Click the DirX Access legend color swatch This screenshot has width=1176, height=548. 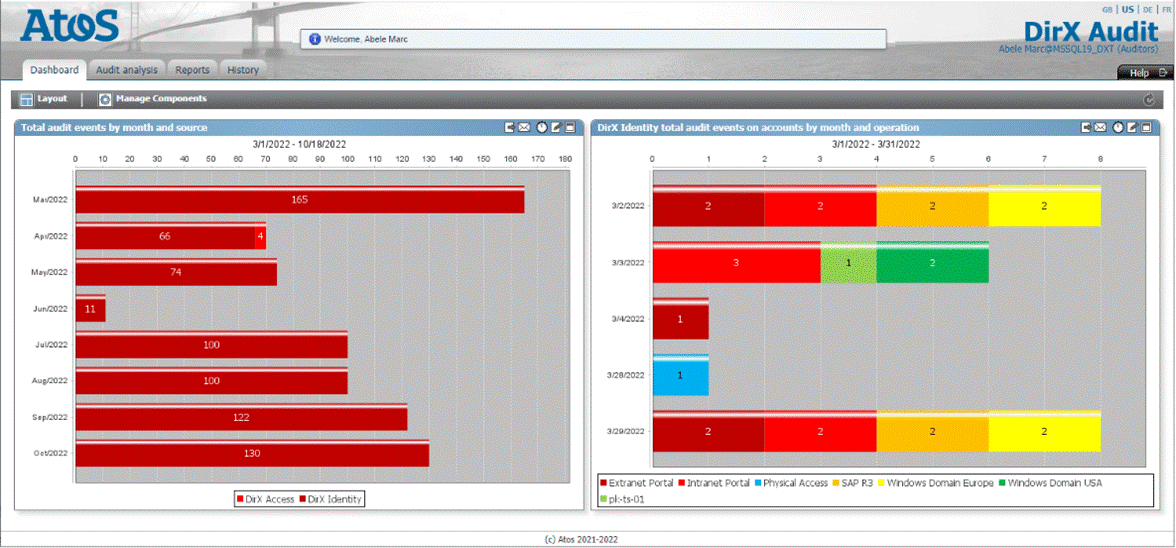240,498
